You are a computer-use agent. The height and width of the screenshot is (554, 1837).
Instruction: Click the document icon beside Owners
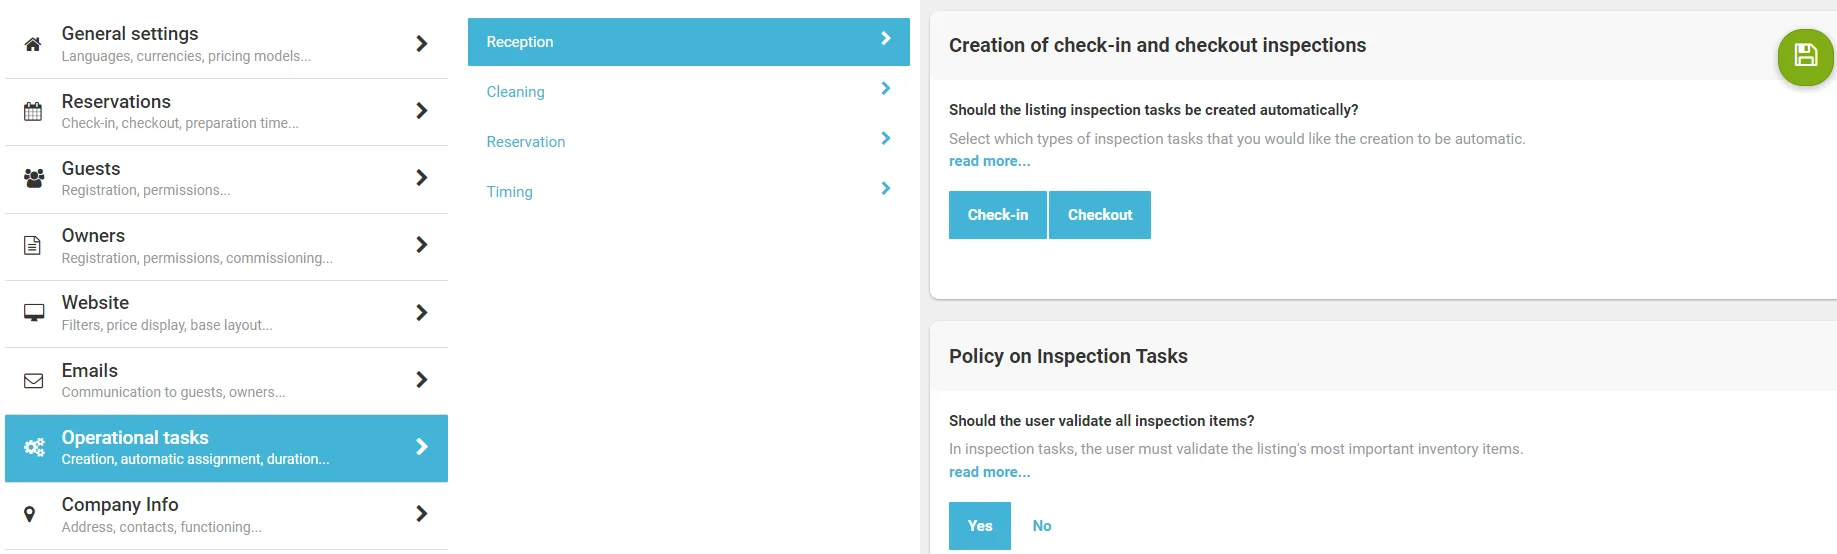(x=33, y=245)
